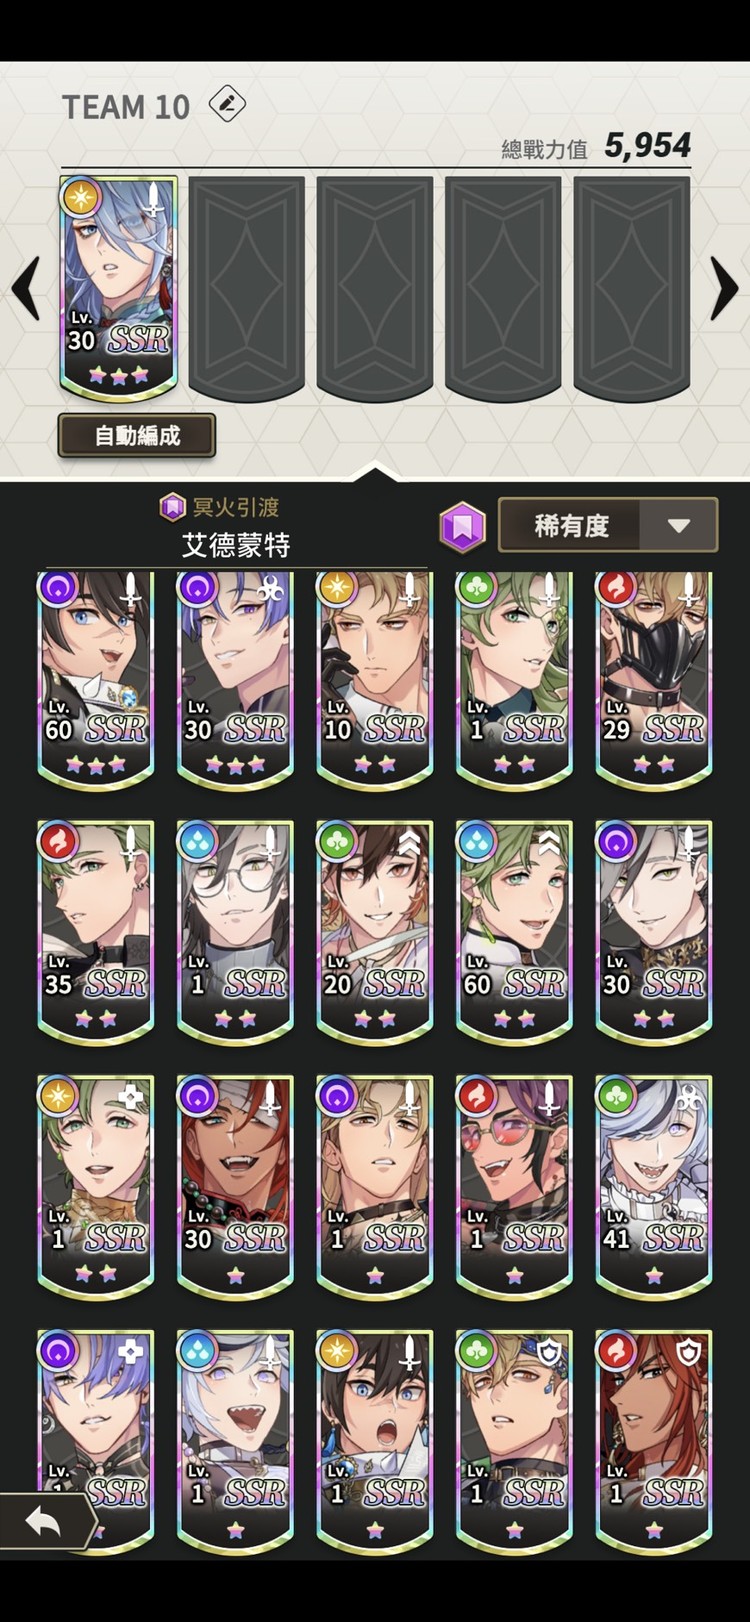The height and width of the screenshot is (1622, 750).
Task: Tap the purple hexagon filter icon
Action: tap(463, 527)
